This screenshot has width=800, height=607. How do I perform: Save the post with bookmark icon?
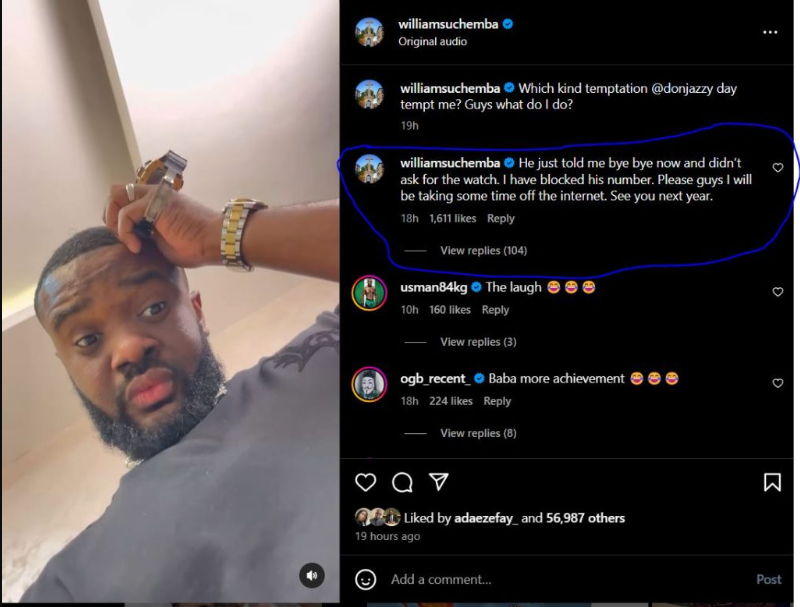772,483
